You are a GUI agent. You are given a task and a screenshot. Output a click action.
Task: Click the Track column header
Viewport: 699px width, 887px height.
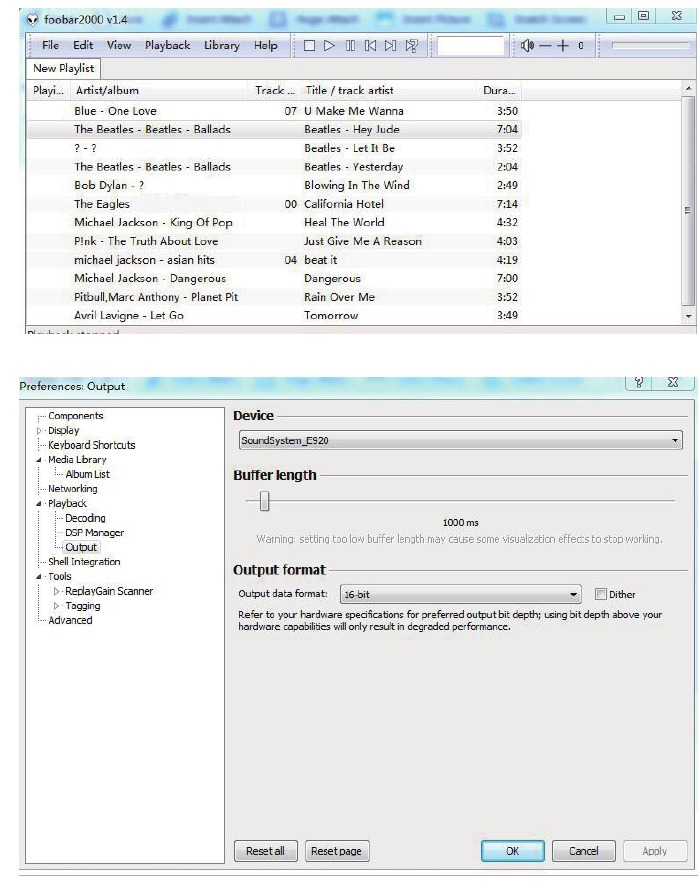[x=274, y=91]
